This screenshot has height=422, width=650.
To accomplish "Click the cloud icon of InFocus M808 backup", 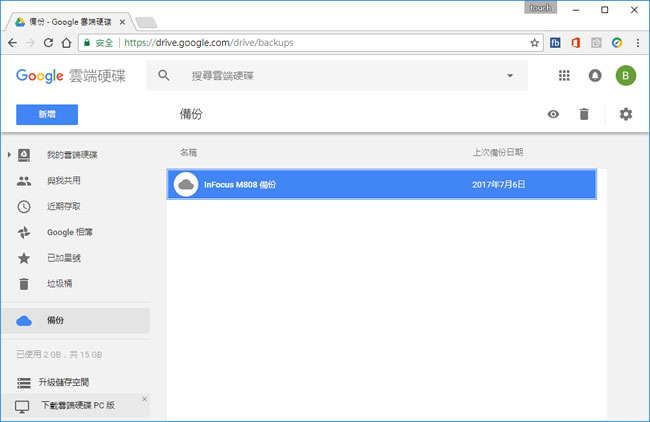I will (186, 184).
